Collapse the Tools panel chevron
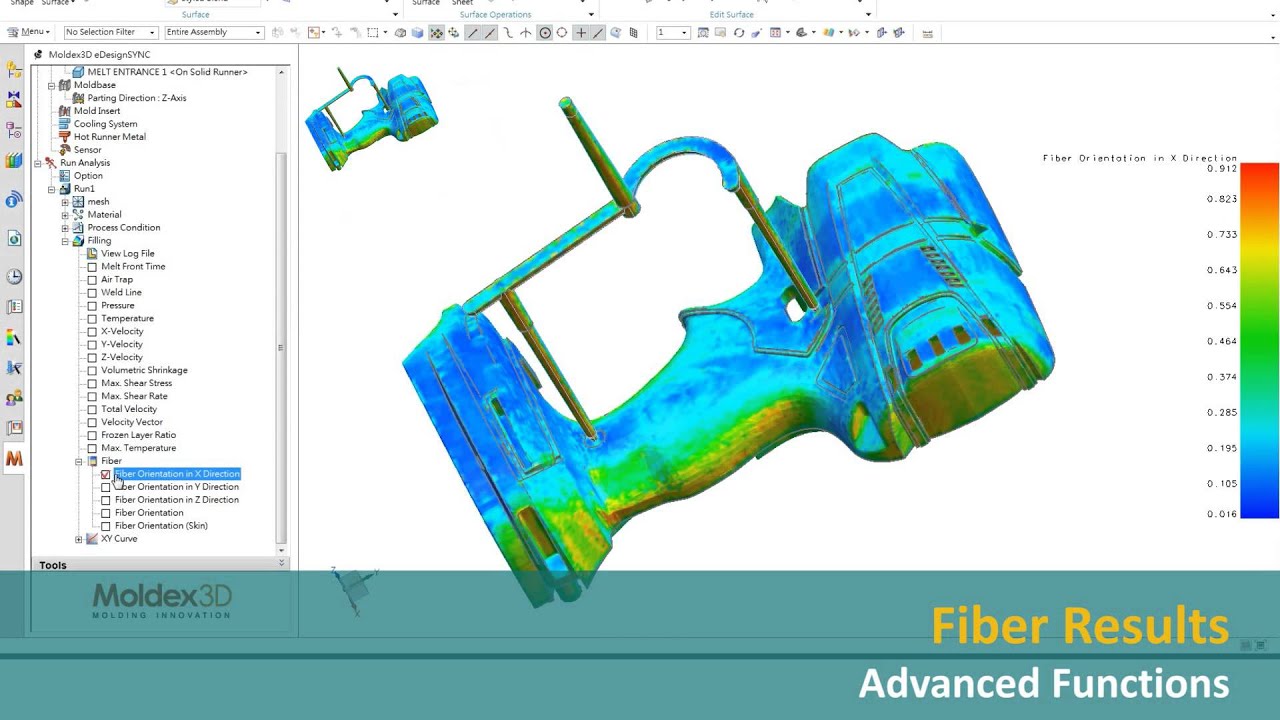 click(x=281, y=565)
